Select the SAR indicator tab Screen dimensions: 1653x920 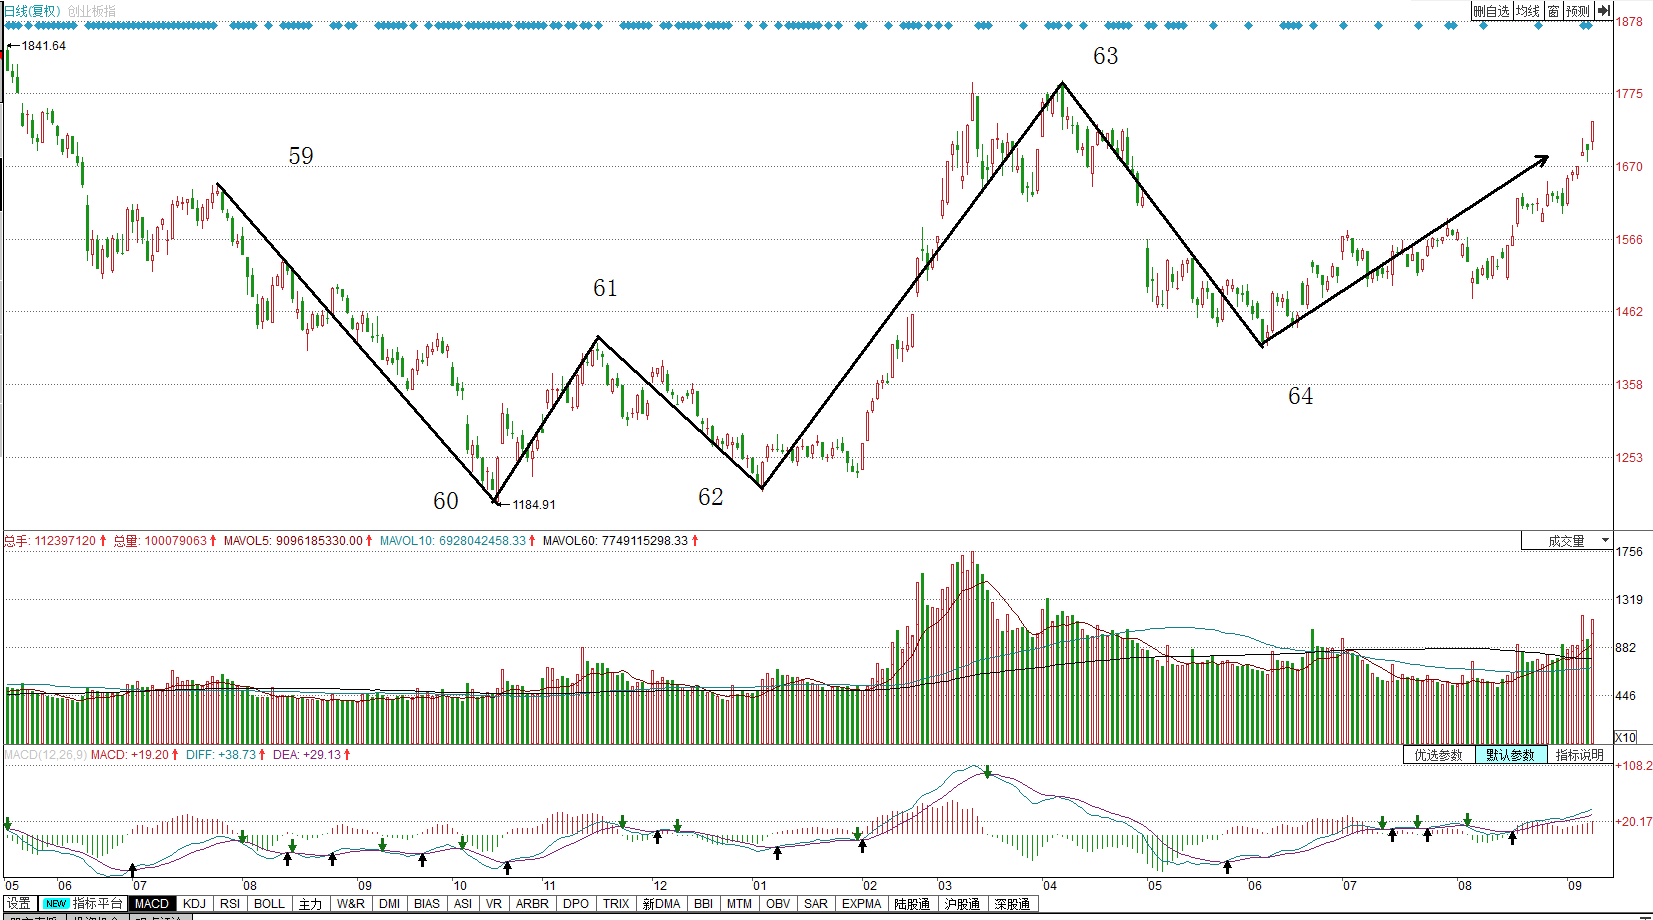816,903
